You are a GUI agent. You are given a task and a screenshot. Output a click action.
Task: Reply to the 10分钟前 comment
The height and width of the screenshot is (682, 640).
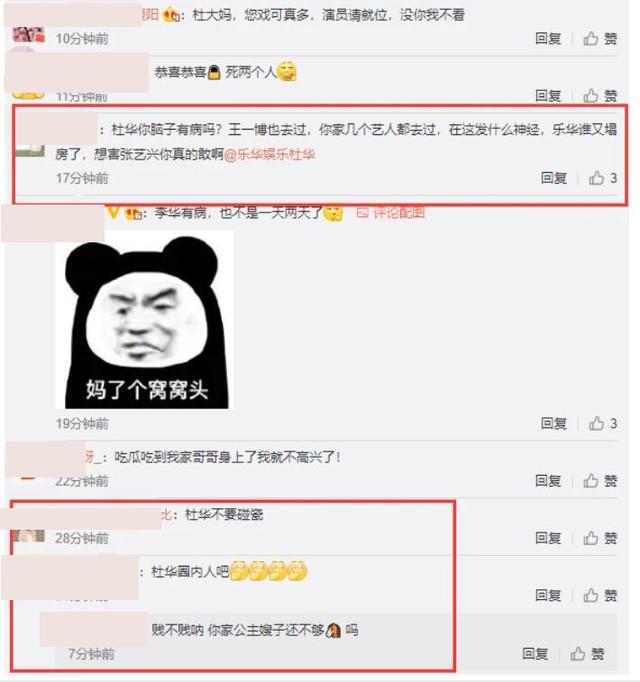548,39
